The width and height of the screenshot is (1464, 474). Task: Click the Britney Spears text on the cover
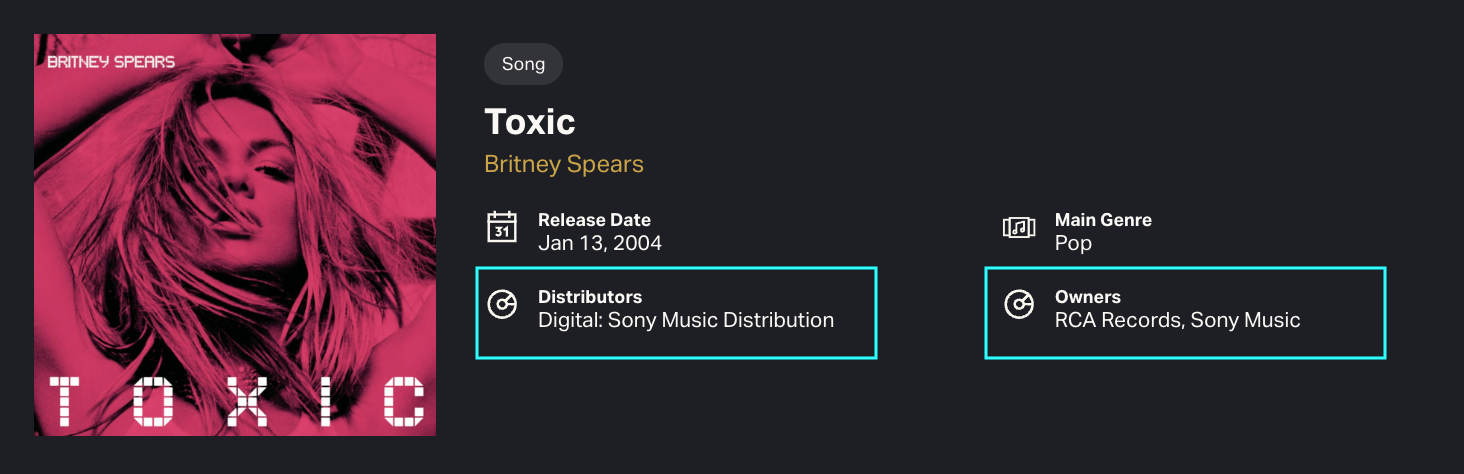tap(111, 62)
